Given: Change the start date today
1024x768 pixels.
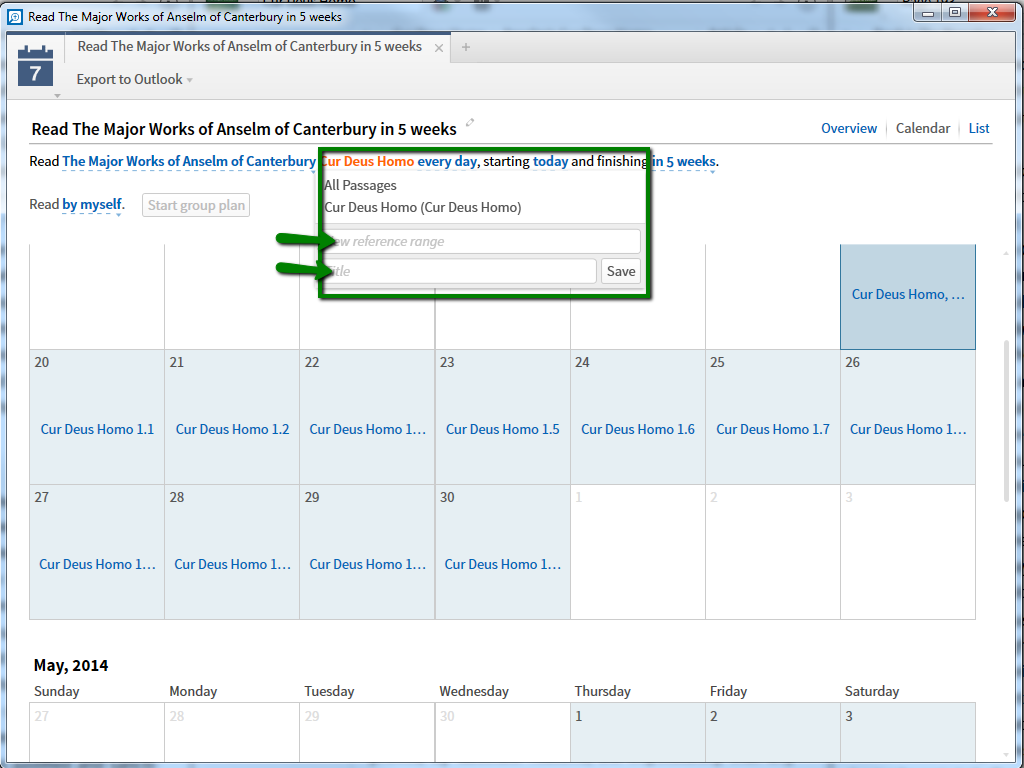Looking at the screenshot, I should tap(551, 161).
